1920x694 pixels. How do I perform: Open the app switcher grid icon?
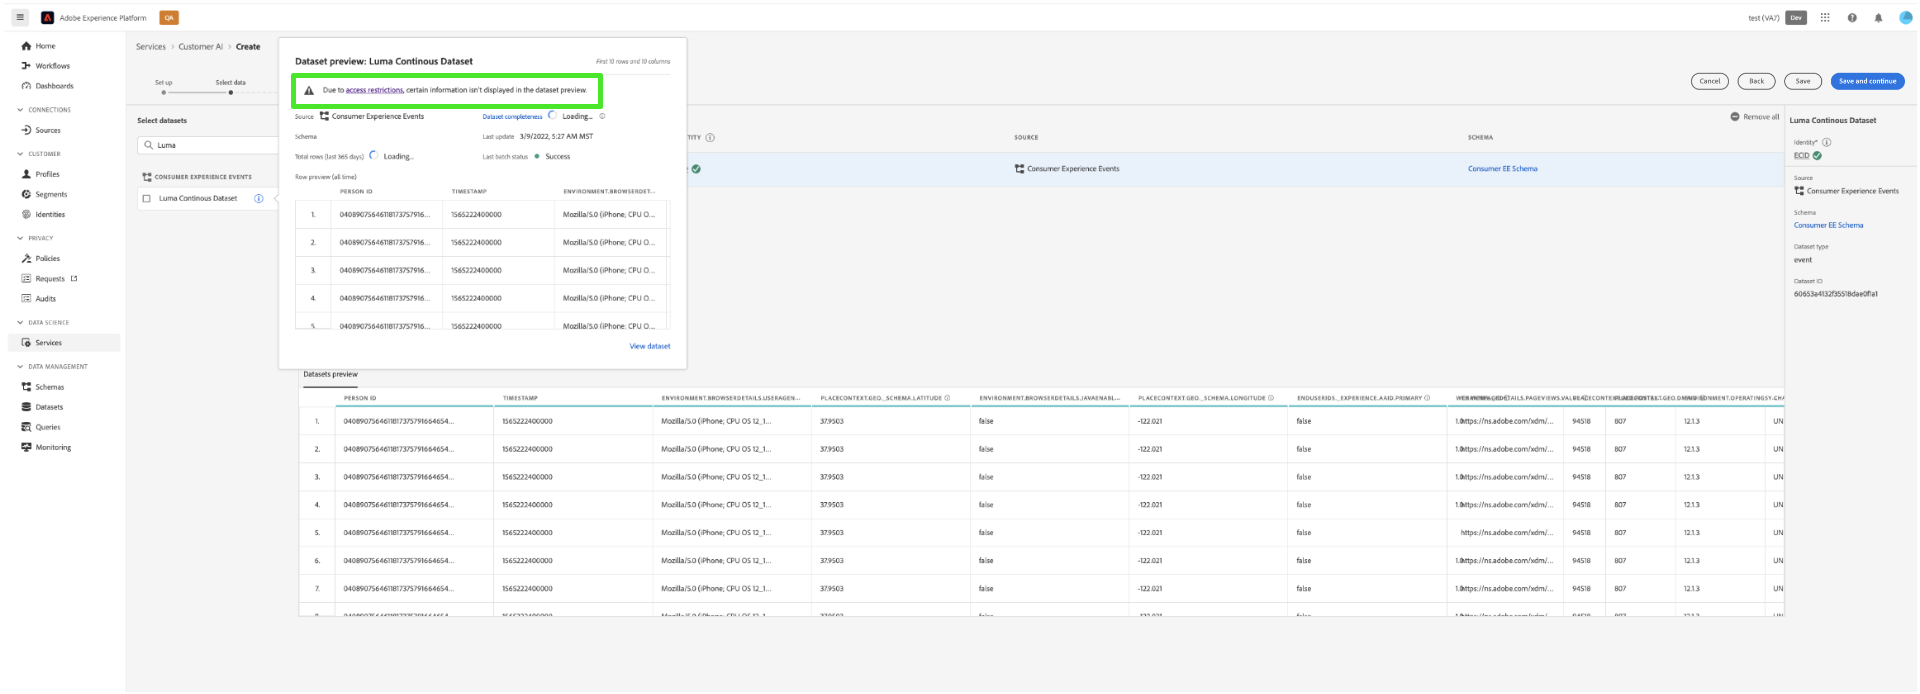tap(1825, 17)
